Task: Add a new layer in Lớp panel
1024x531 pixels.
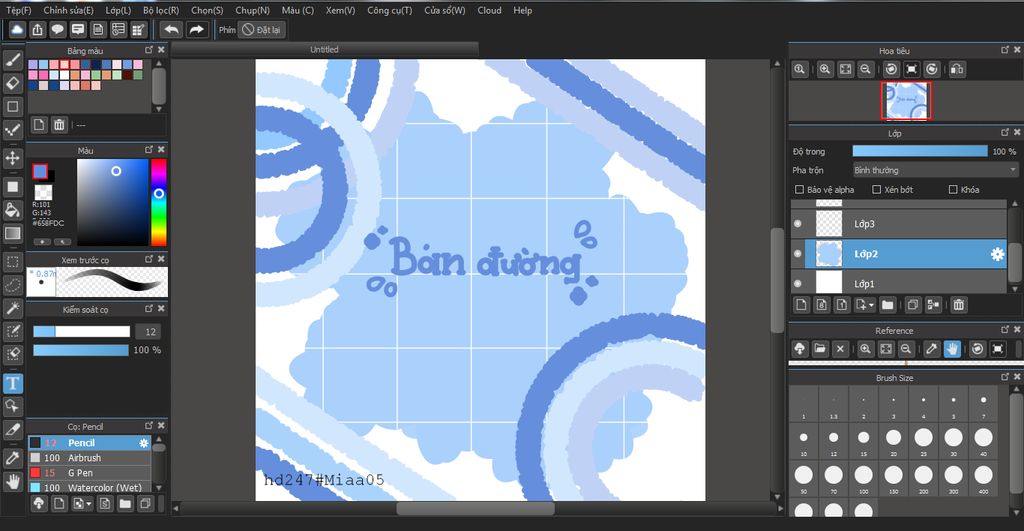Action: [x=801, y=304]
